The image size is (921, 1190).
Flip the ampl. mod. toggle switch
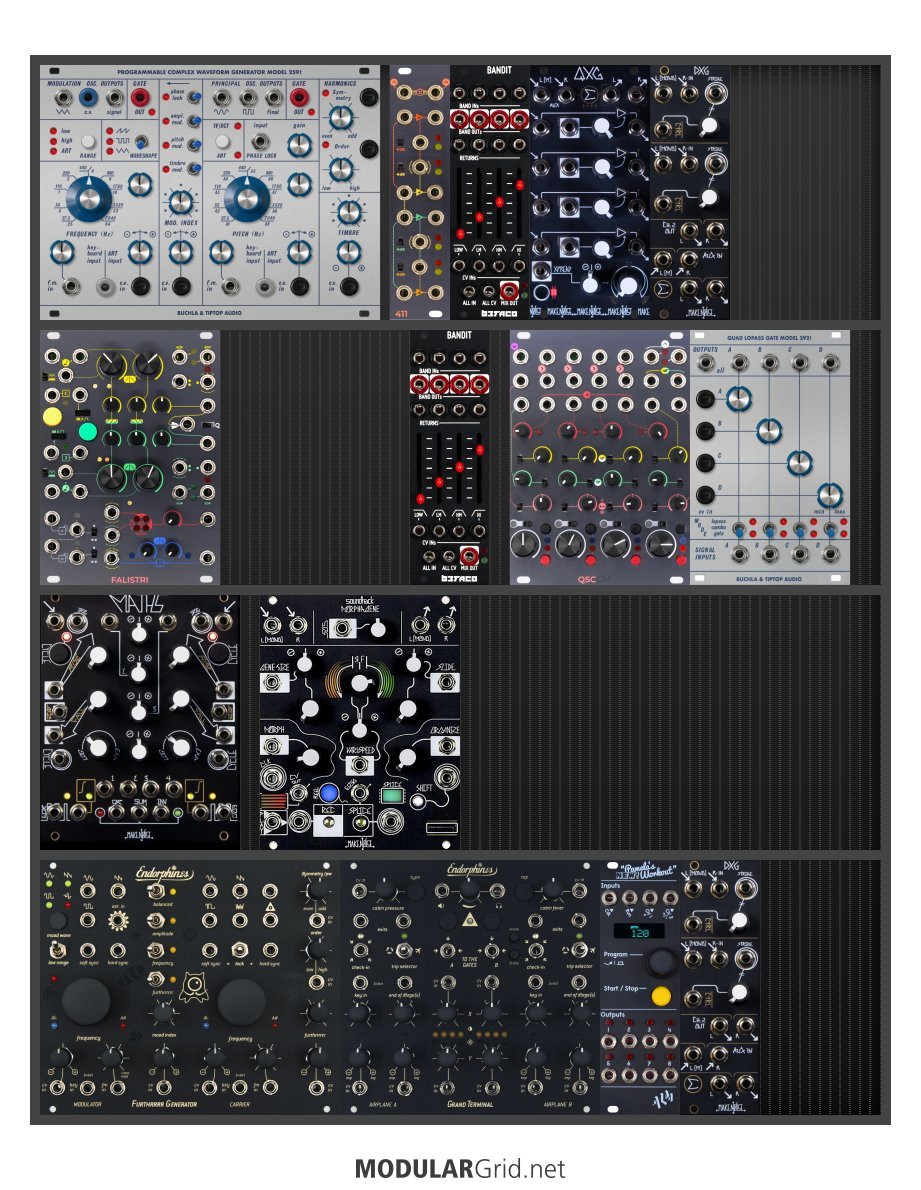[193, 121]
